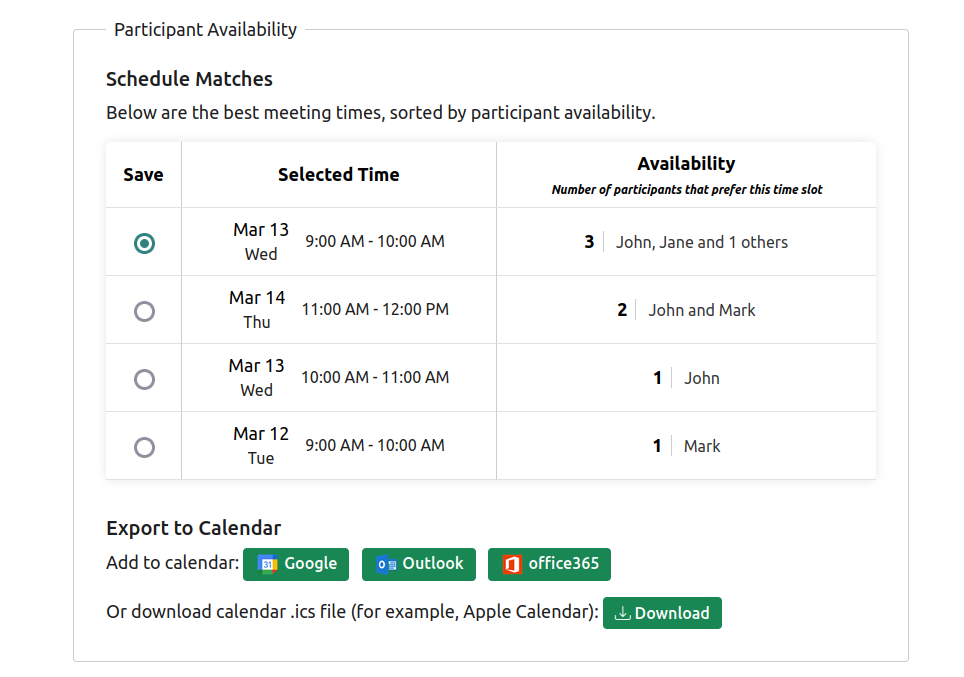Click the Selected Time column header

[338, 174]
